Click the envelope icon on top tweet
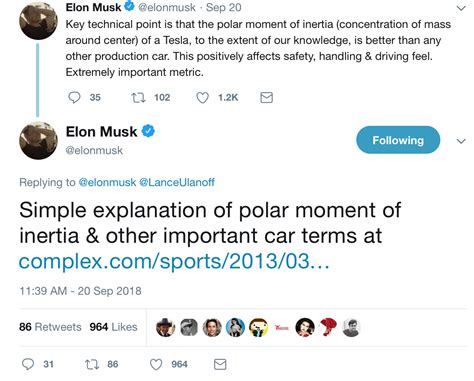Viewport: 474px width, 381px height. pos(266,98)
